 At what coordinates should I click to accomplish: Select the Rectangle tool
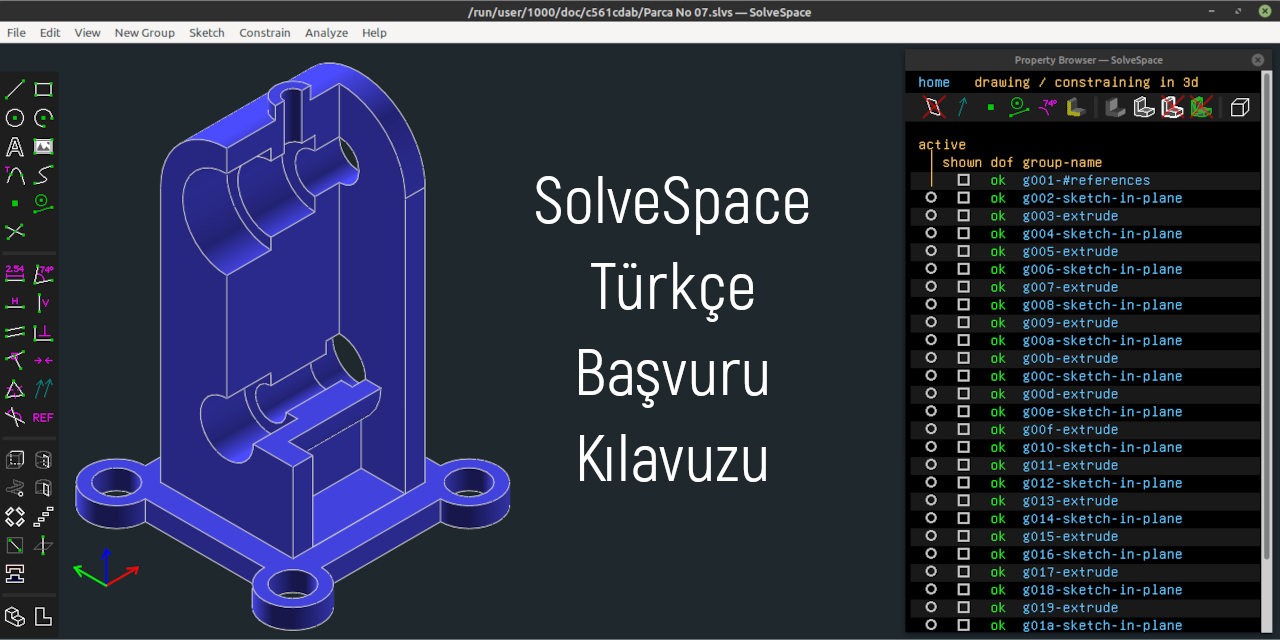tap(43, 88)
